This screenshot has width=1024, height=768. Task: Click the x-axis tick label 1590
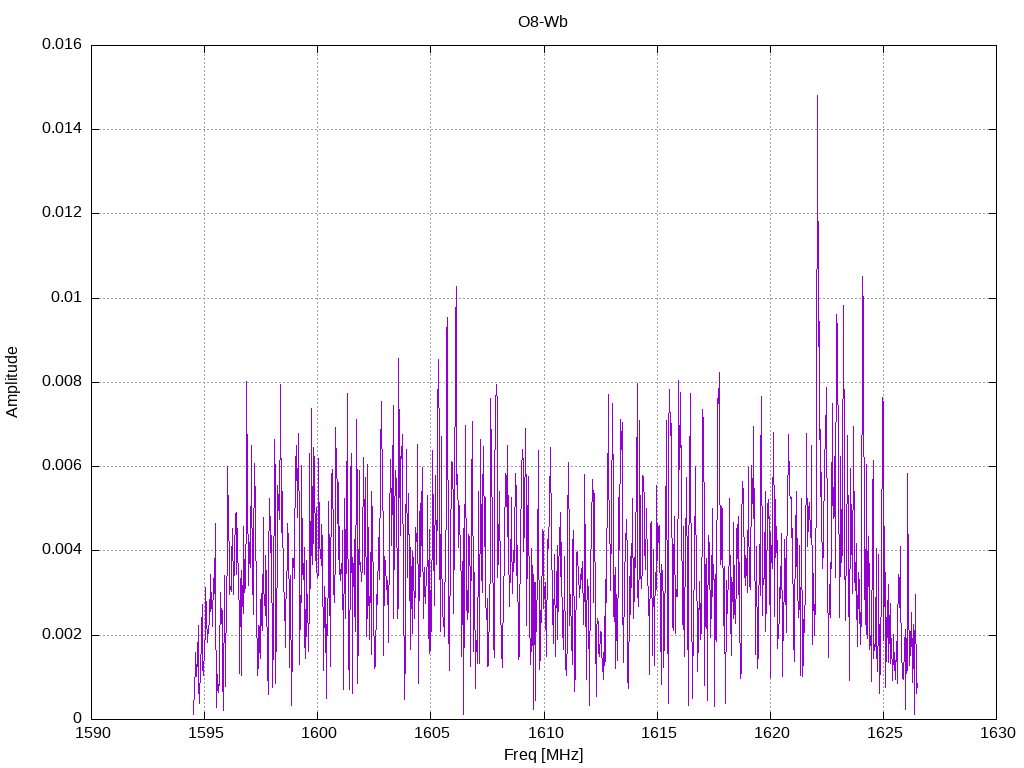(92, 733)
